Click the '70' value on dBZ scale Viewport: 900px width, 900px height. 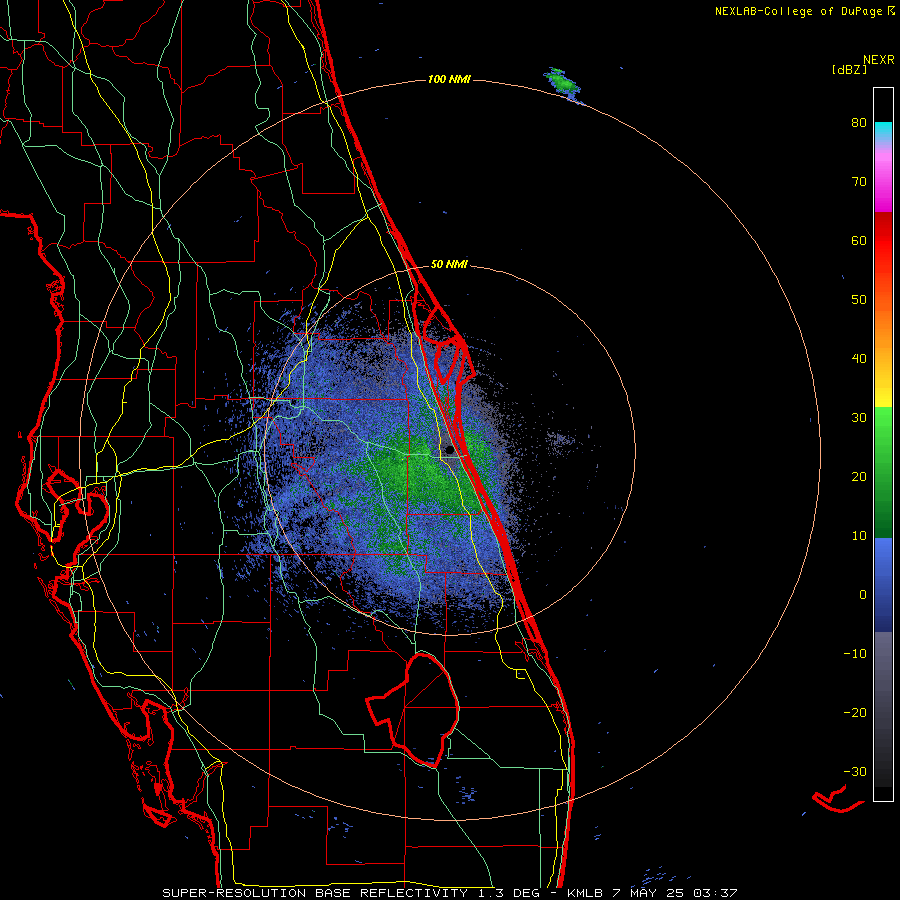pos(859,182)
